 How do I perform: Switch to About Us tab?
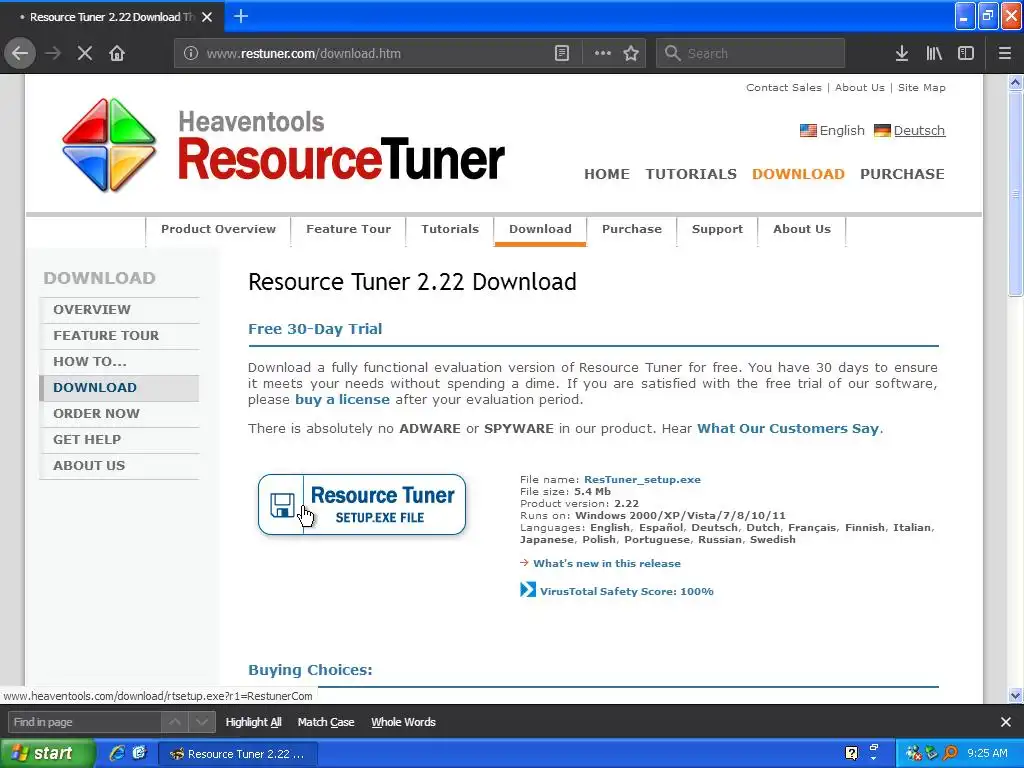(x=802, y=229)
